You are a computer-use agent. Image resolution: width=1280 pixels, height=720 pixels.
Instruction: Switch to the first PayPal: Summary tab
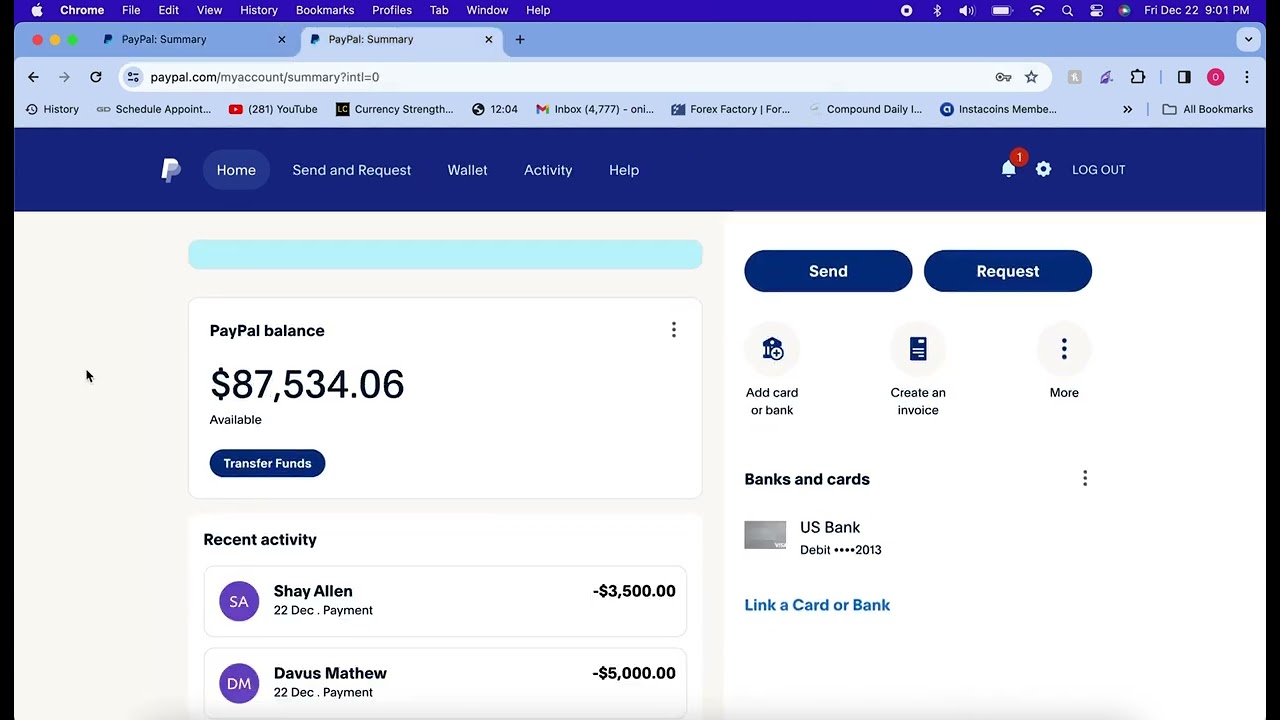click(195, 40)
